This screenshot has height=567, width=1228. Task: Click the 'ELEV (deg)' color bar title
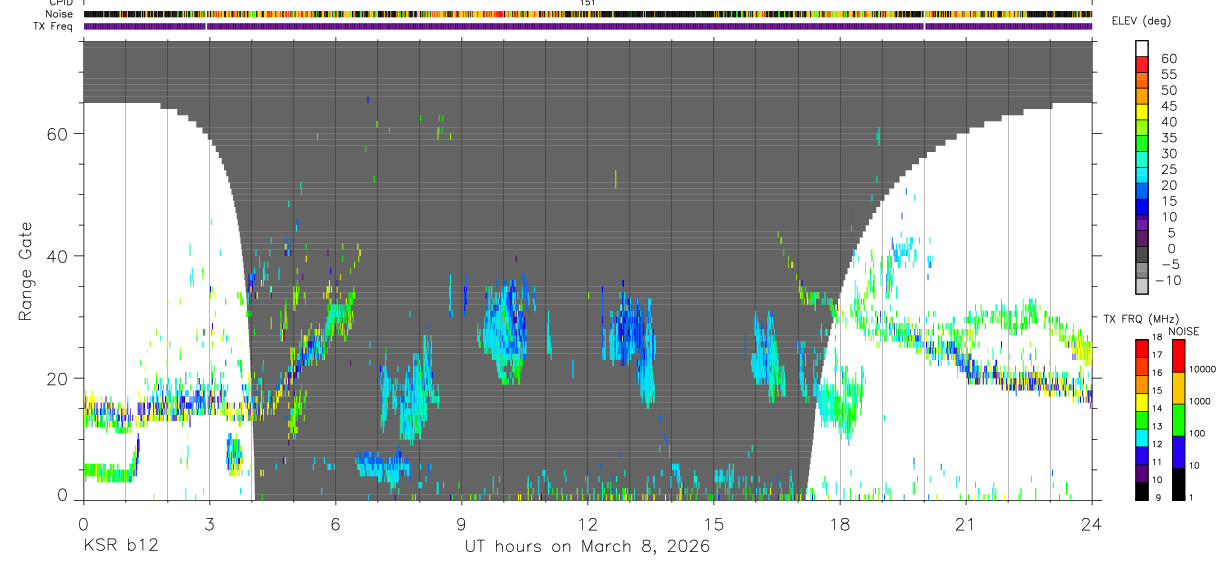[1142, 21]
